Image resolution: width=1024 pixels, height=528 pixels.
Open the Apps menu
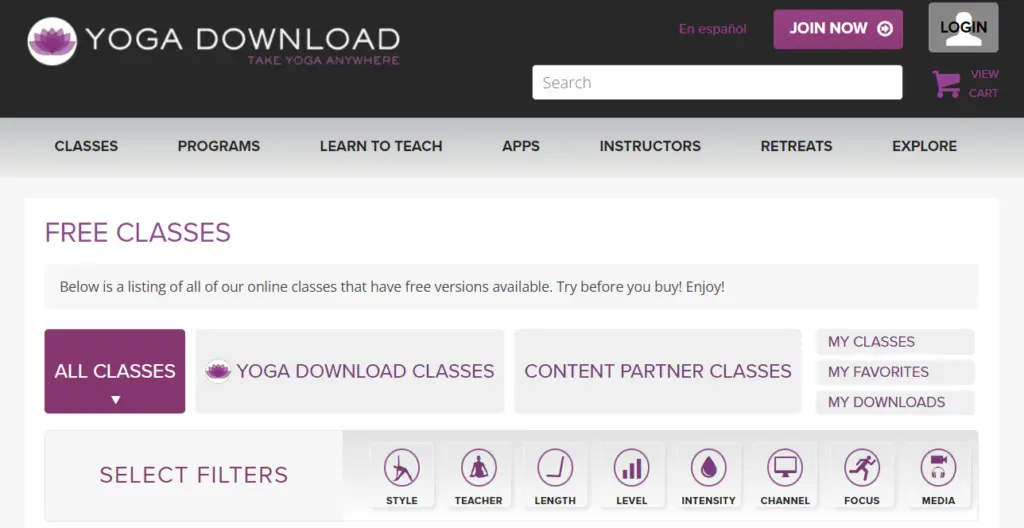[521, 146]
